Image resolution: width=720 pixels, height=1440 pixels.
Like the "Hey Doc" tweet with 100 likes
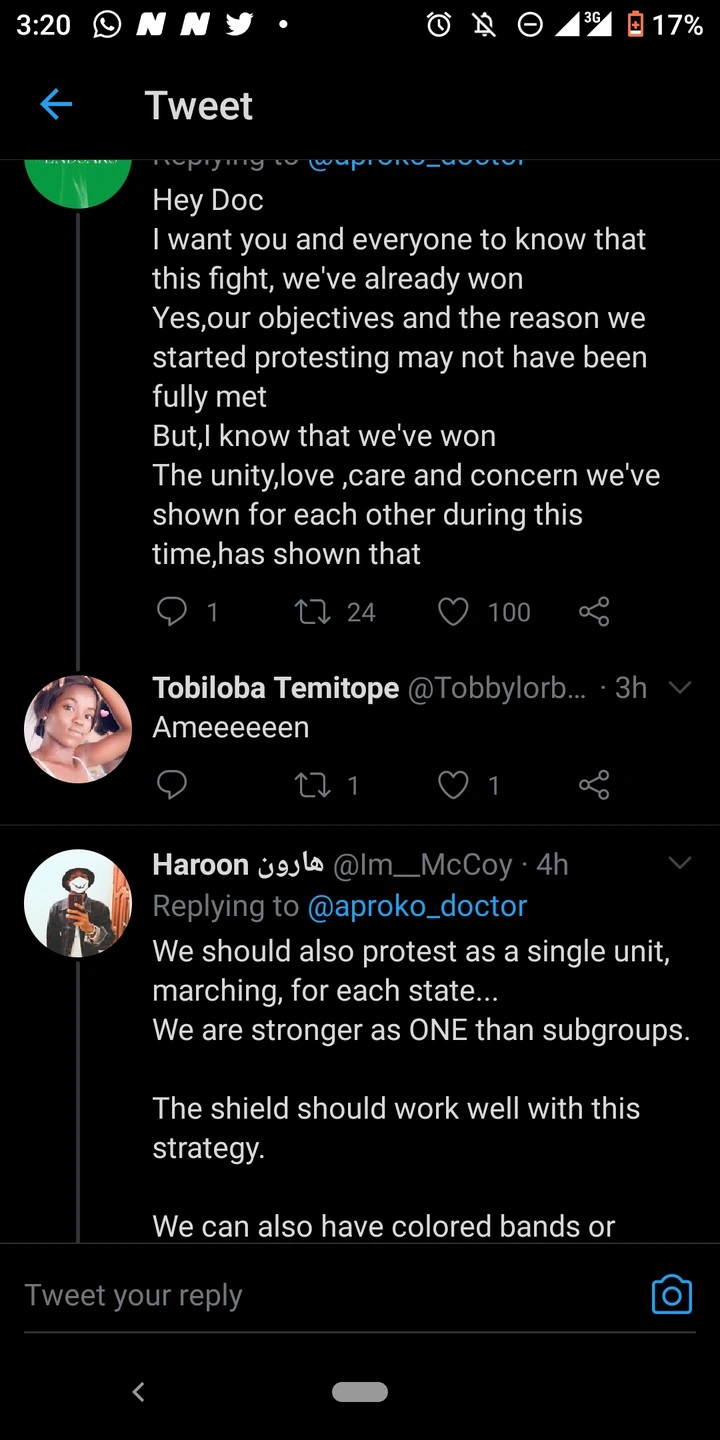pos(453,611)
